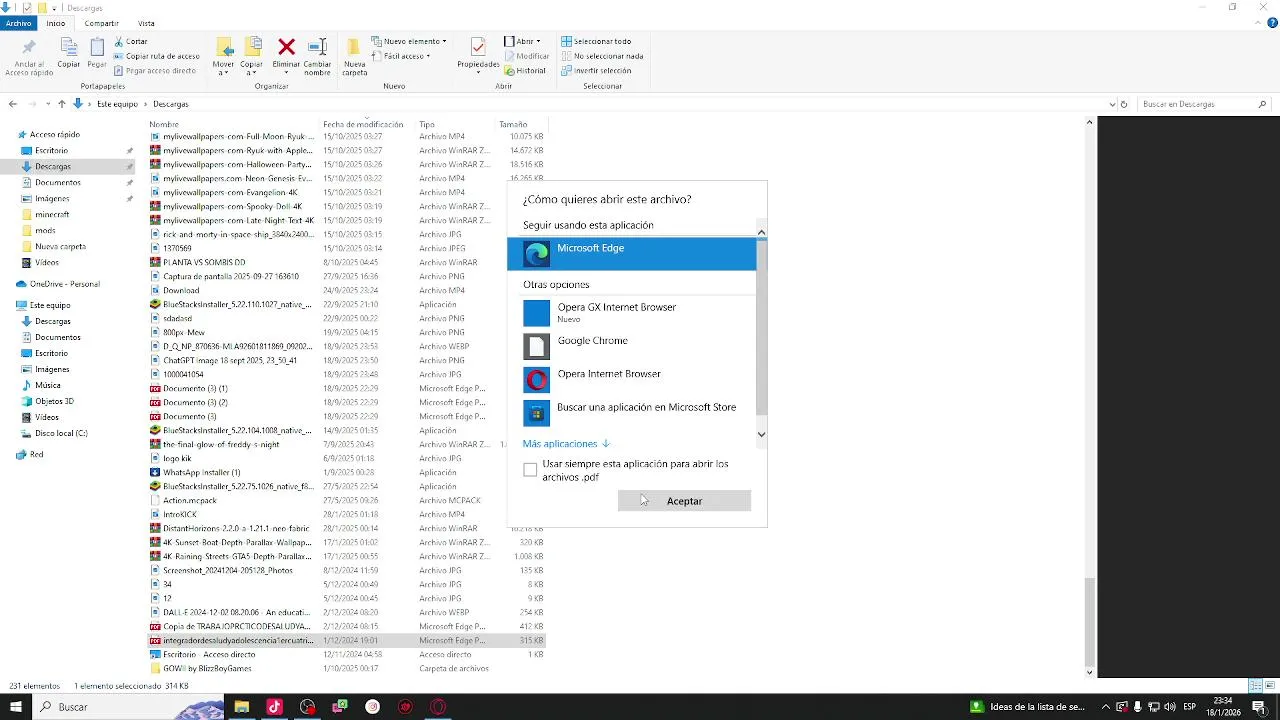1280x720 pixels.
Task: Click the Aceptar button
Action: click(684, 501)
